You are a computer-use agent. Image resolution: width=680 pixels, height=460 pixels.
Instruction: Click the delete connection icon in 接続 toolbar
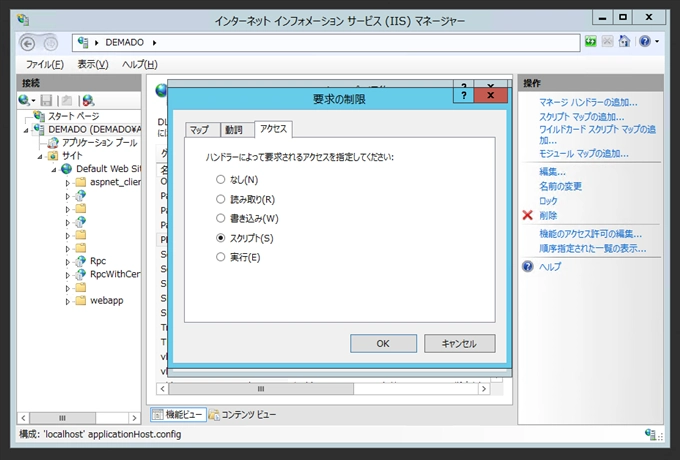(x=88, y=101)
